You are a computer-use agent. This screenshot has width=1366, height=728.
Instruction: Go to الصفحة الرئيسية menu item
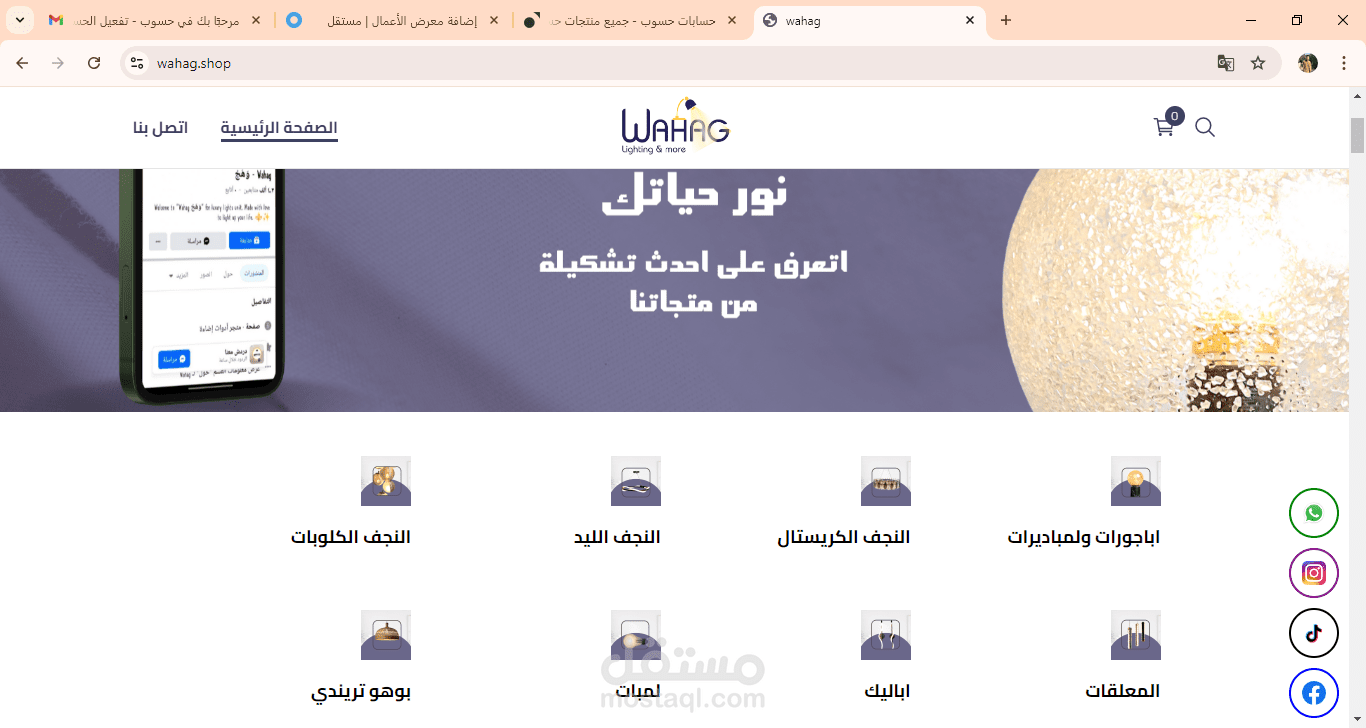(x=279, y=128)
